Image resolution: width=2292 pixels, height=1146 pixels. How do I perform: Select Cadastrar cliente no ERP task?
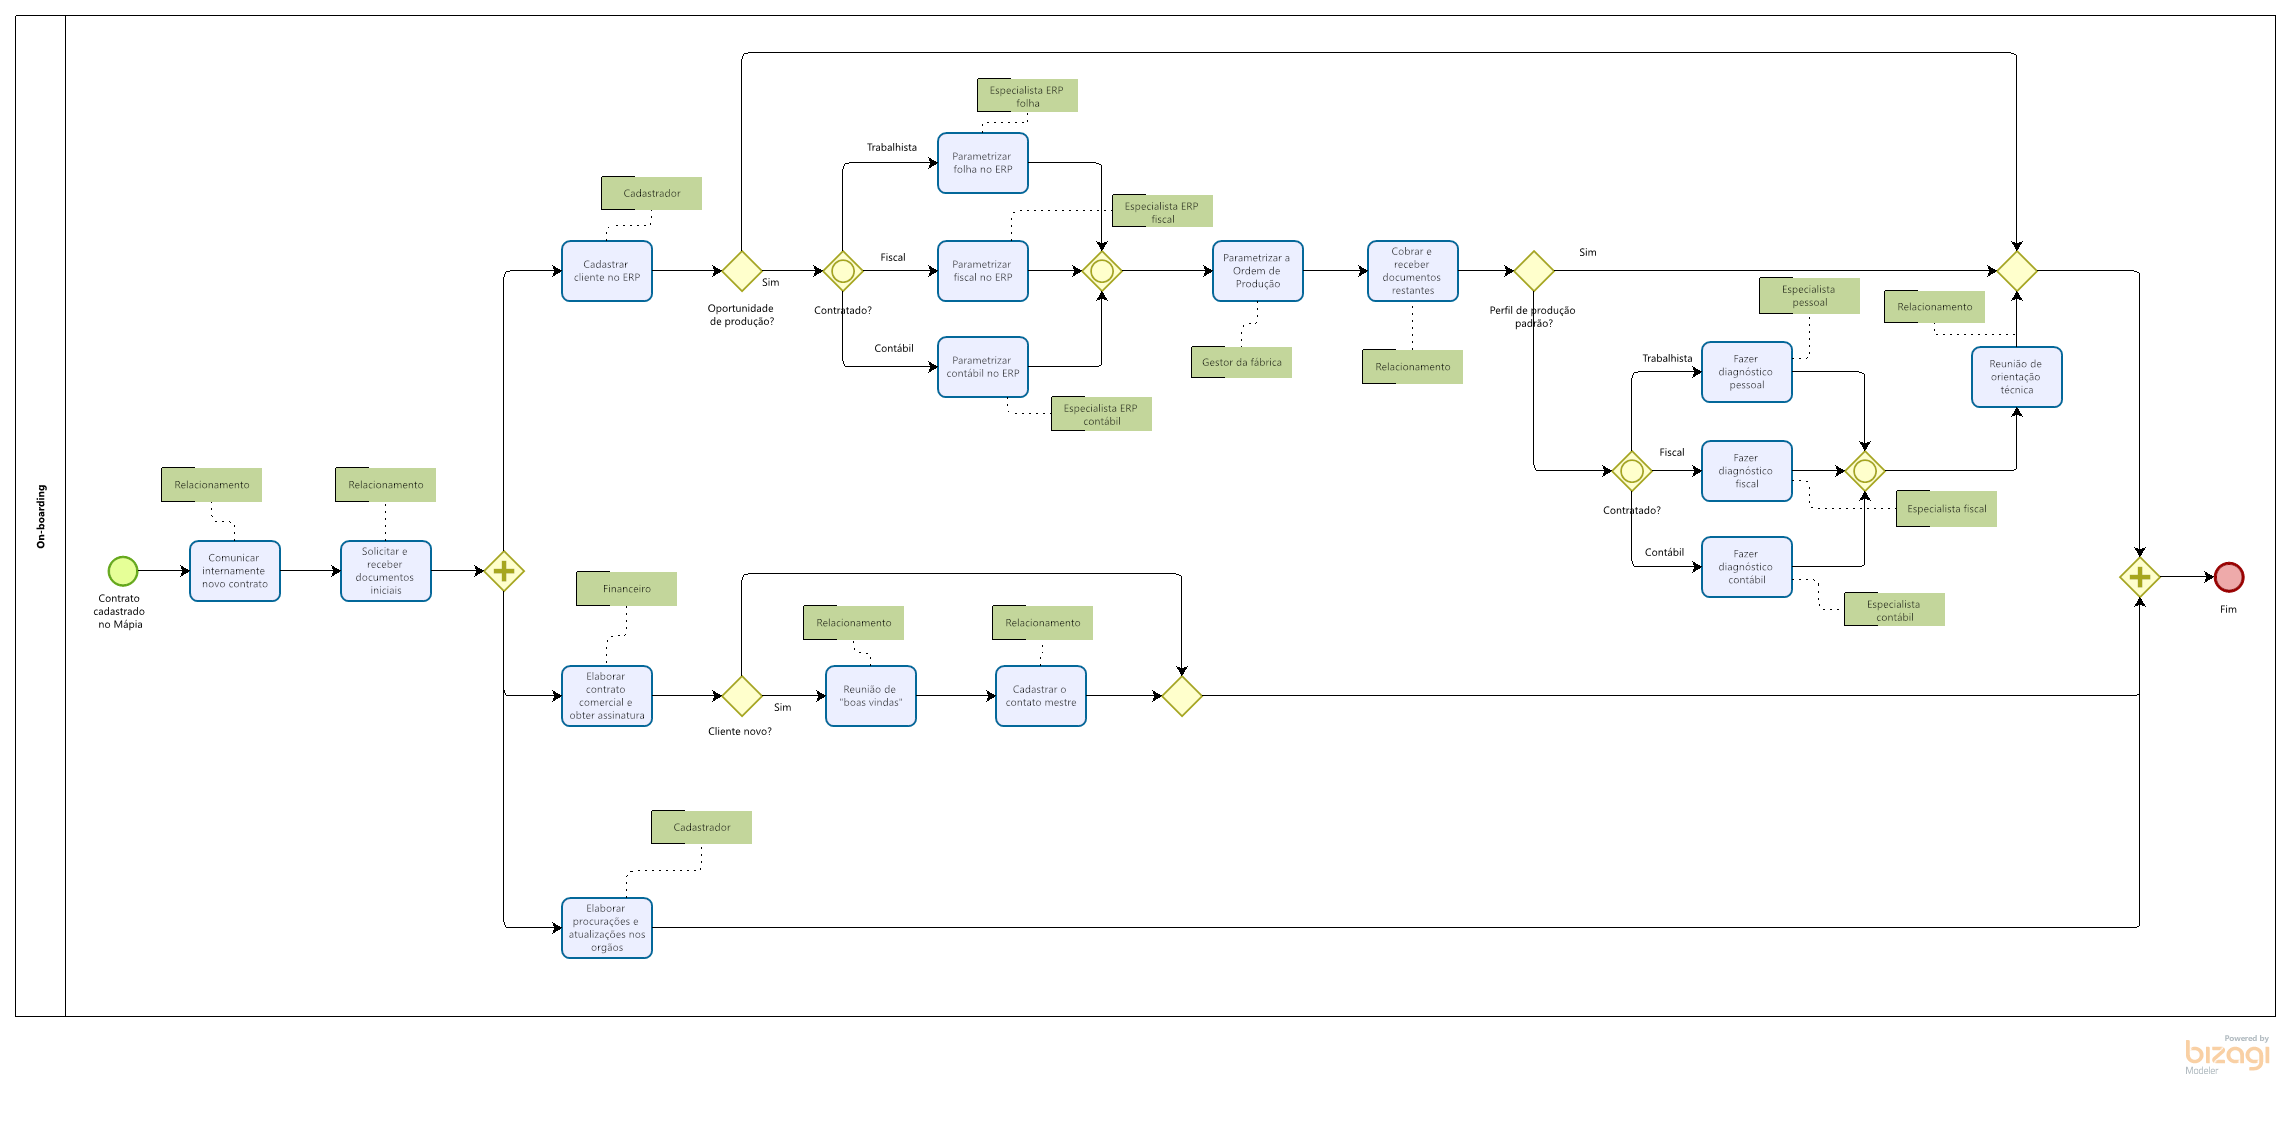[x=607, y=271]
